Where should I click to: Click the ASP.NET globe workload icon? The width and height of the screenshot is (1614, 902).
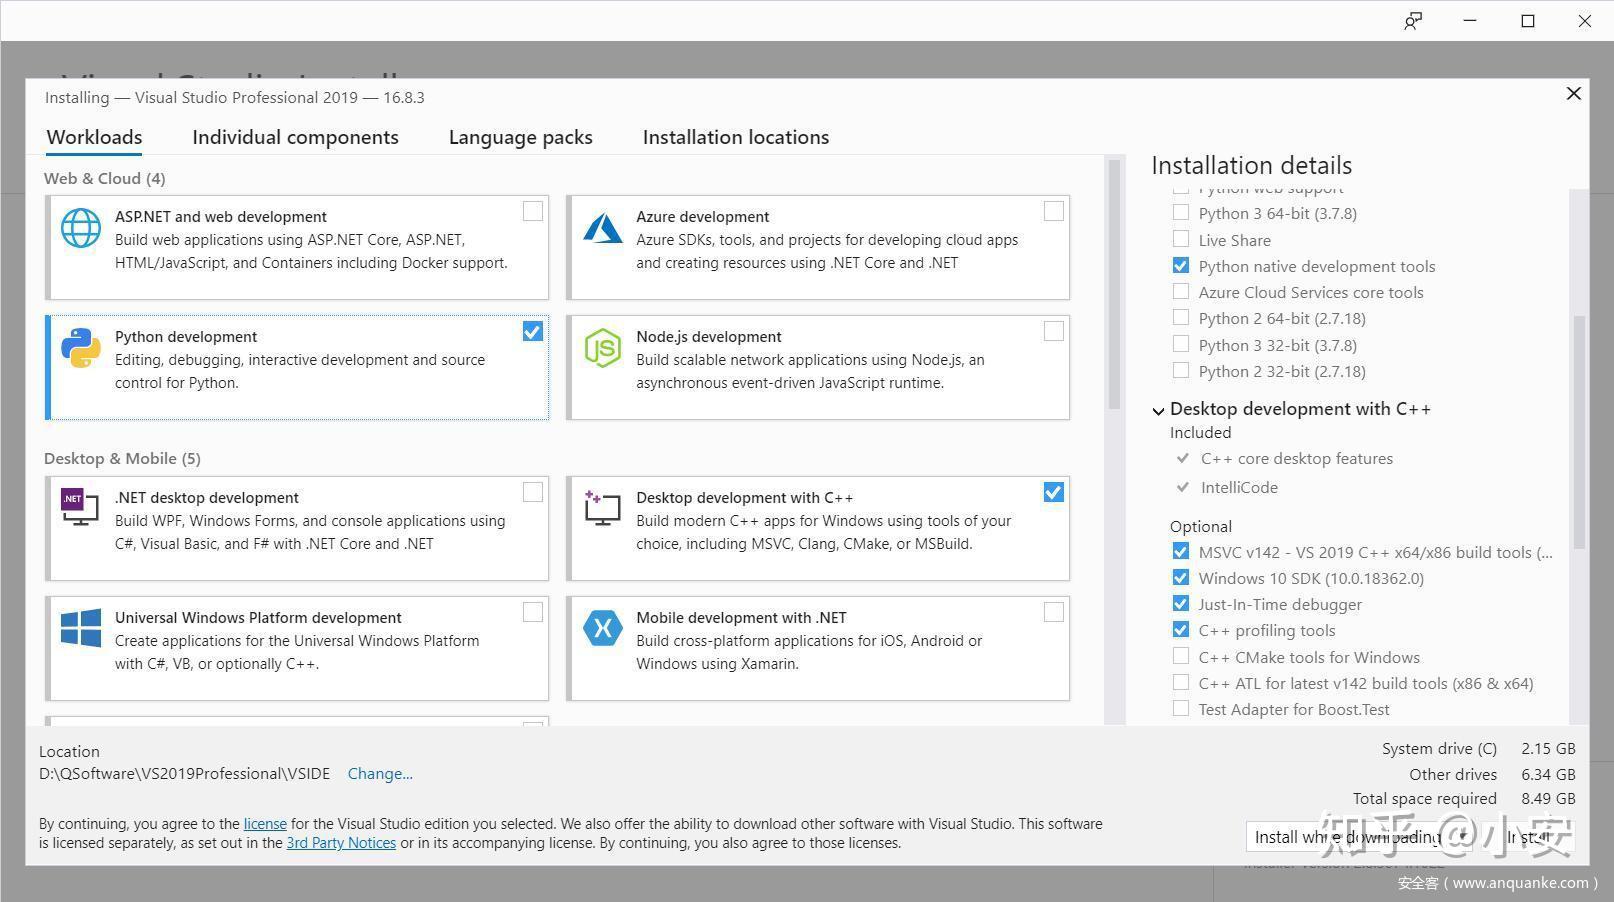click(81, 228)
